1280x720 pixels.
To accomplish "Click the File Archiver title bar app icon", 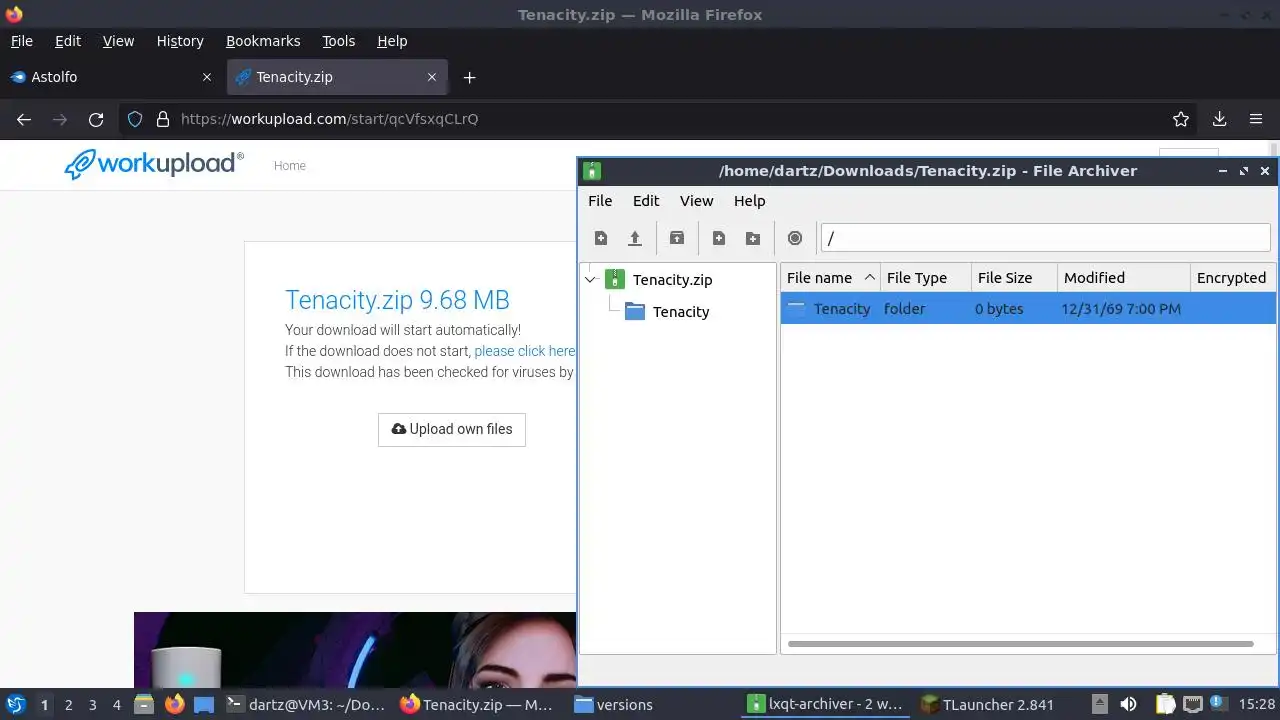I will click(x=592, y=171).
